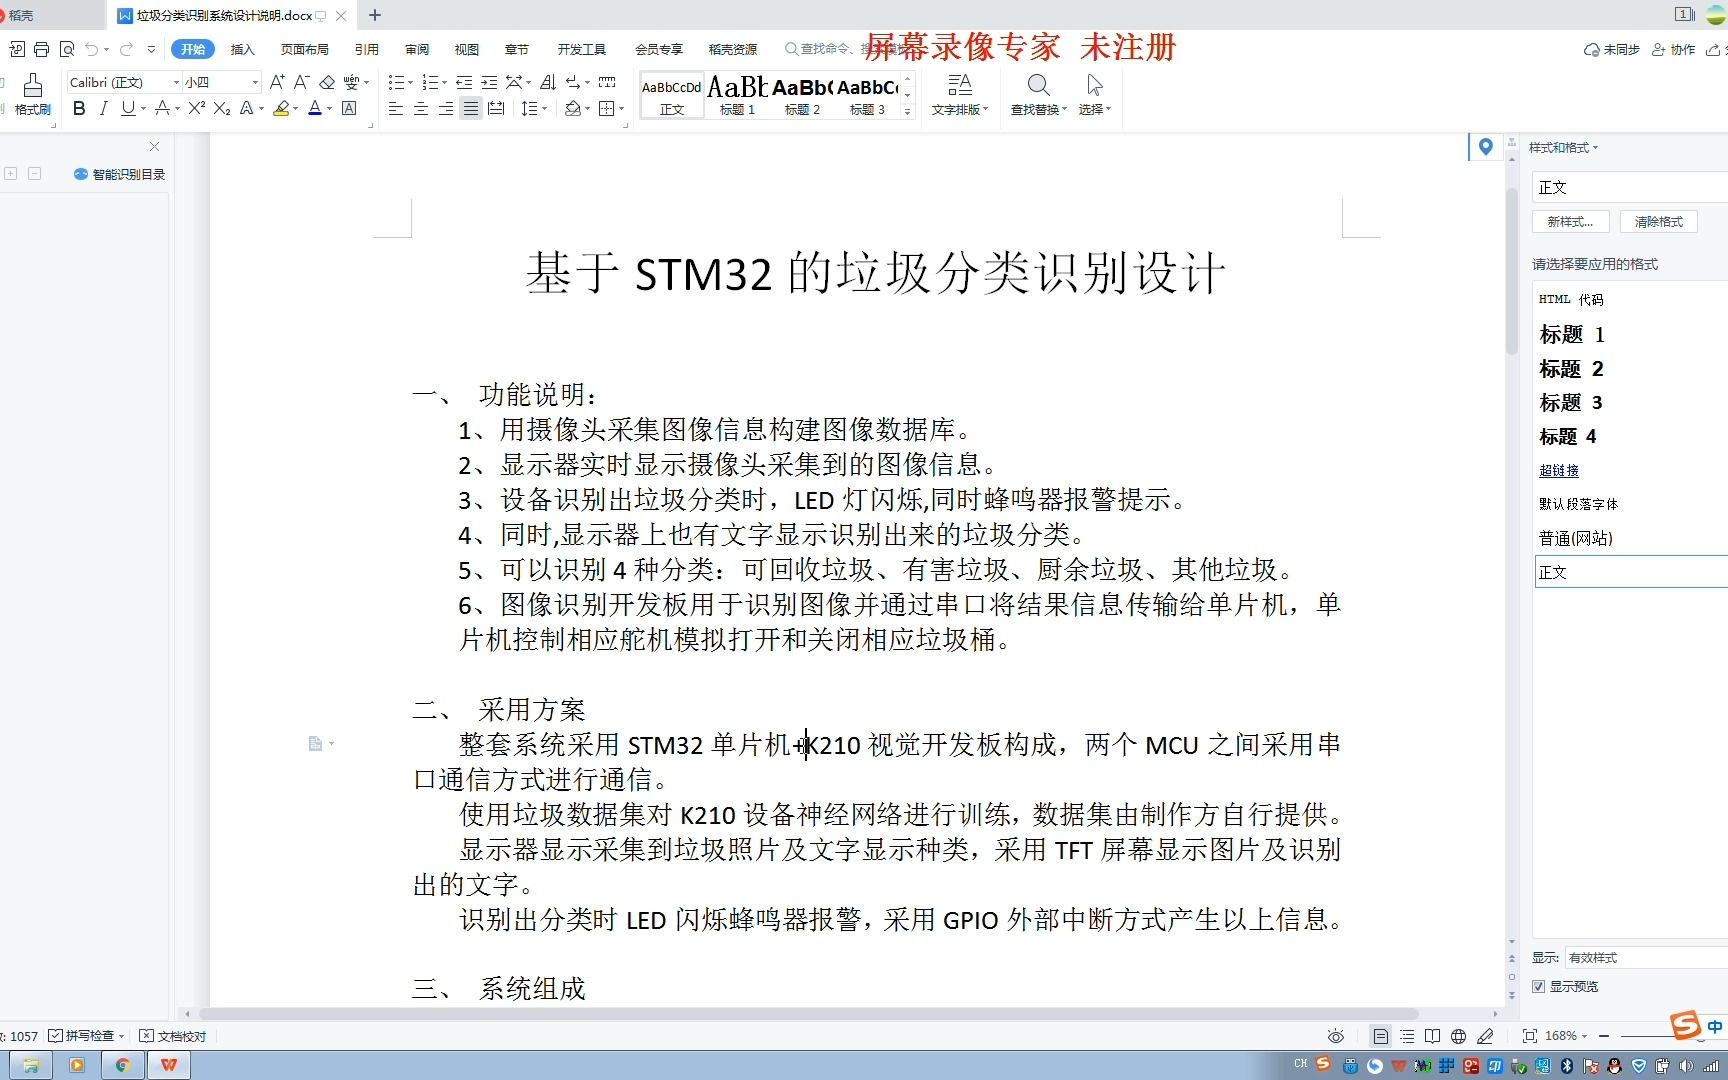Screen dimensions: 1728x1080
Task: Click the Bullet List icon
Action: tap(396, 82)
